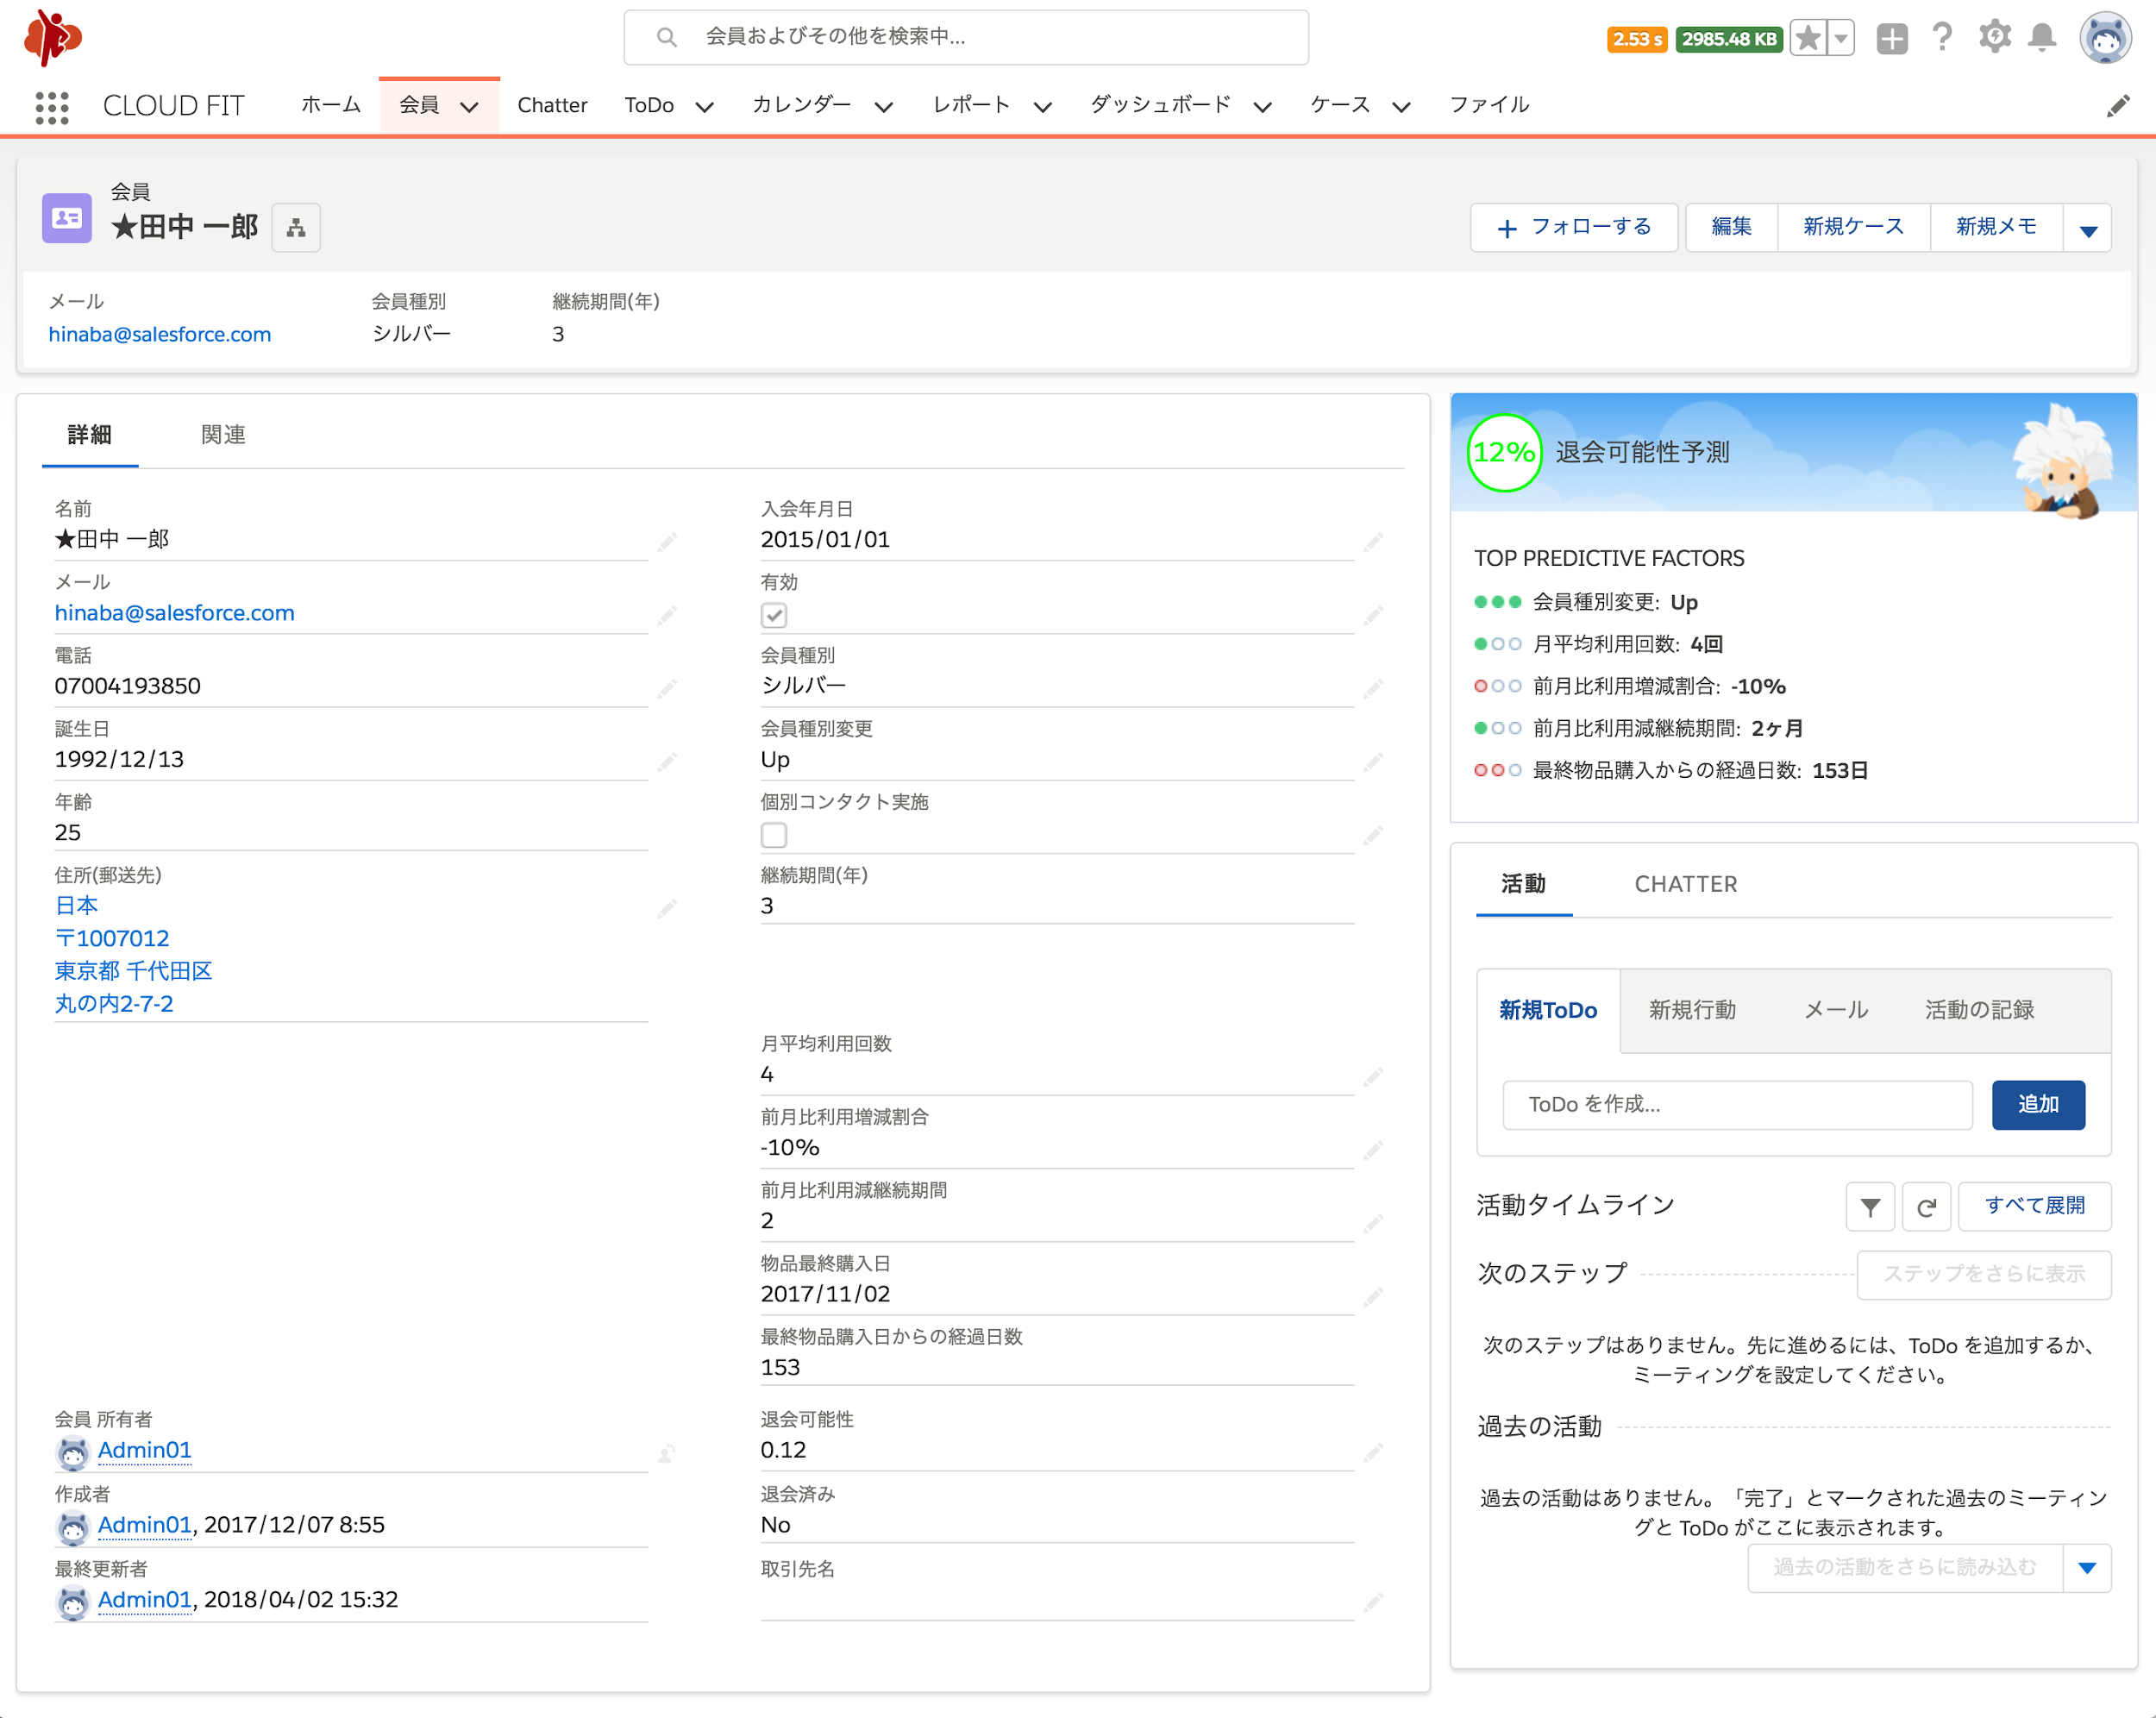Image resolution: width=2156 pixels, height=1718 pixels.
Task: Filter the activity timeline
Action: coord(1869,1206)
